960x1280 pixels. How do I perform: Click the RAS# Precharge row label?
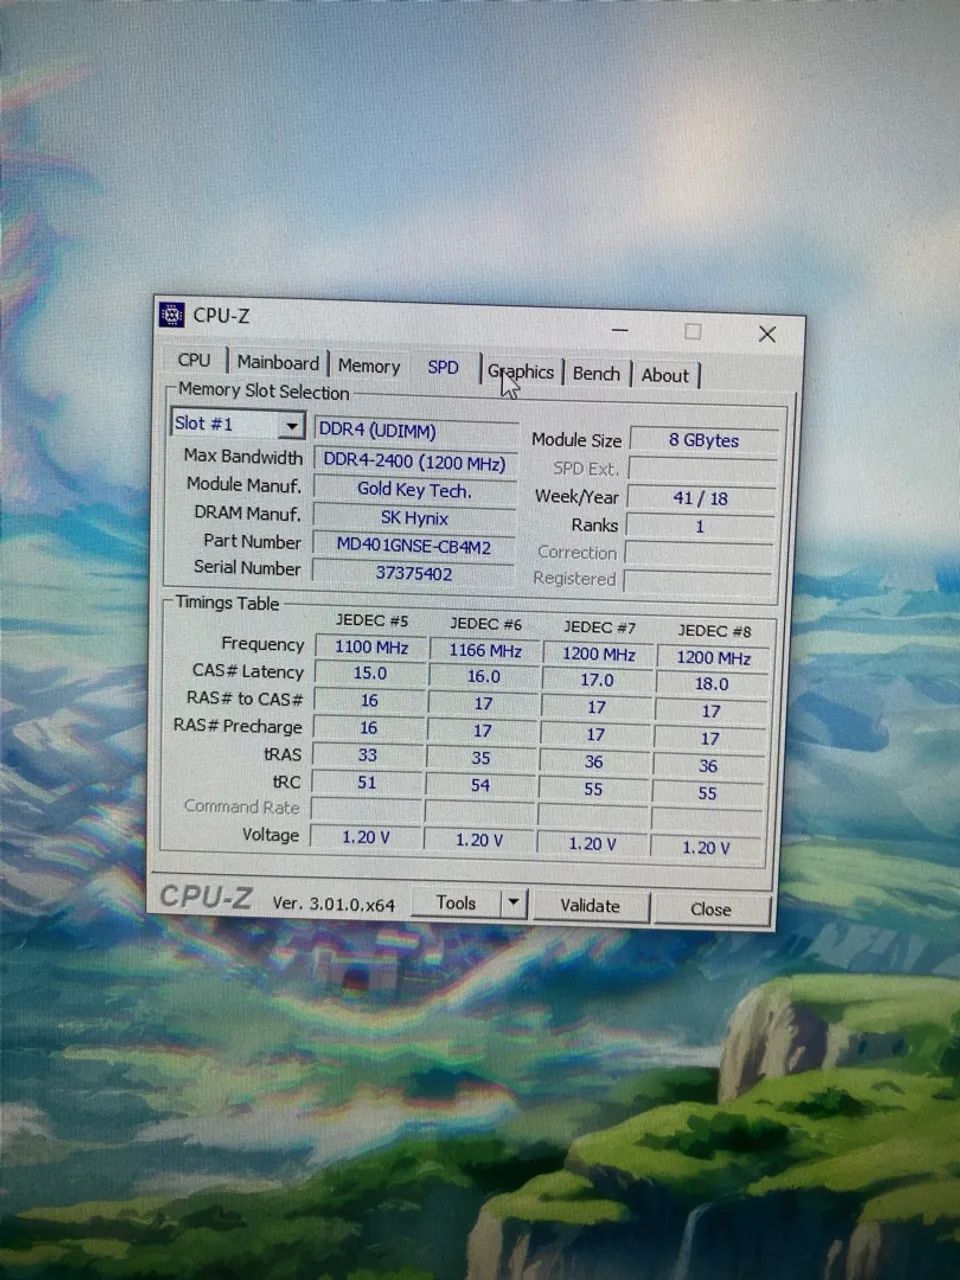[237, 726]
